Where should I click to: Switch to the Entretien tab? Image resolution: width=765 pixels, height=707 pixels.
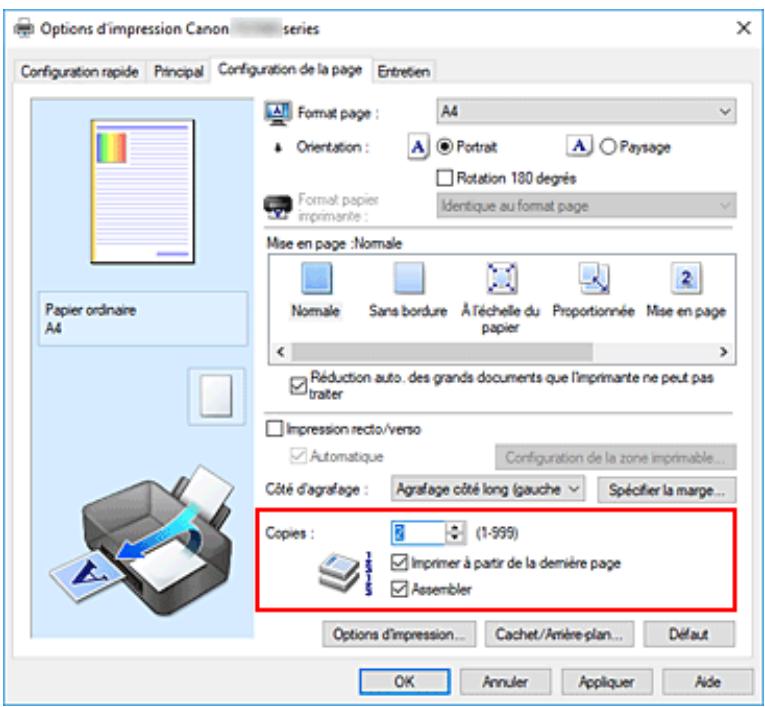[403, 72]
